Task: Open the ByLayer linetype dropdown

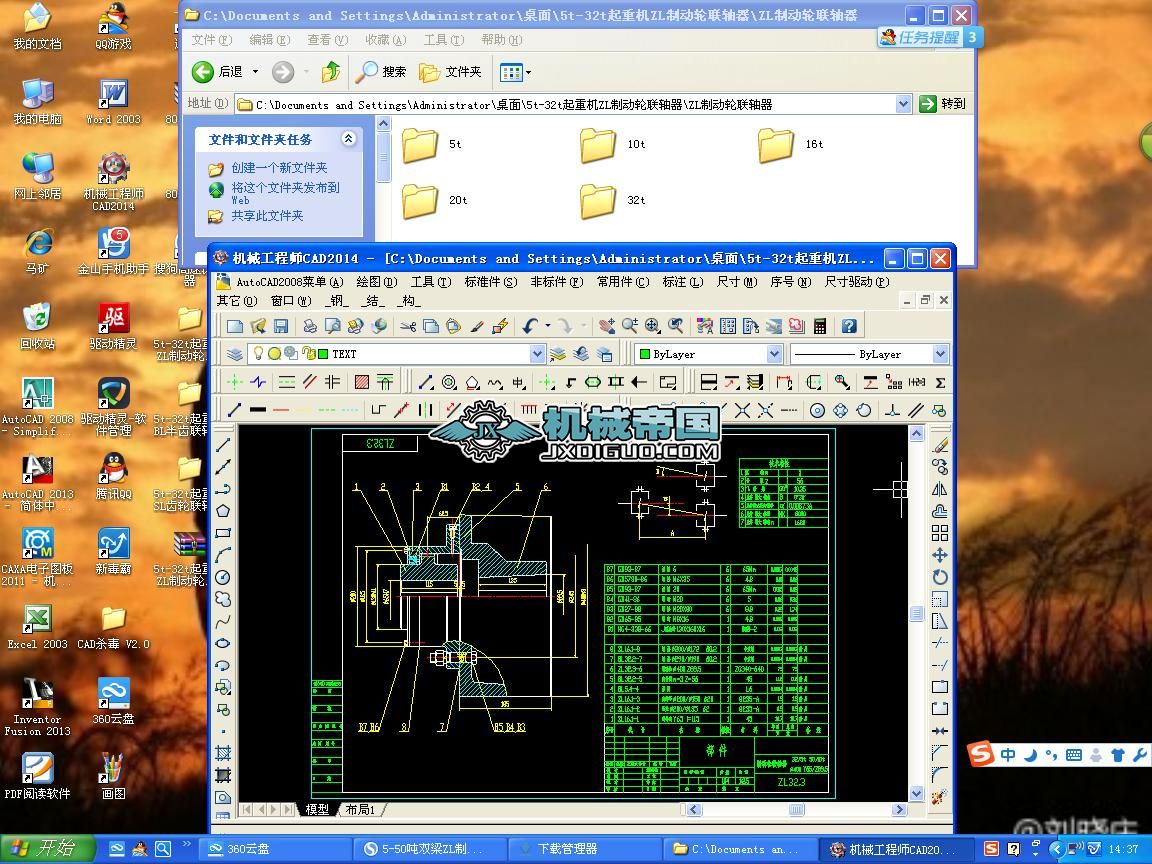Action: pyautogui.click(x=940, y=354)
